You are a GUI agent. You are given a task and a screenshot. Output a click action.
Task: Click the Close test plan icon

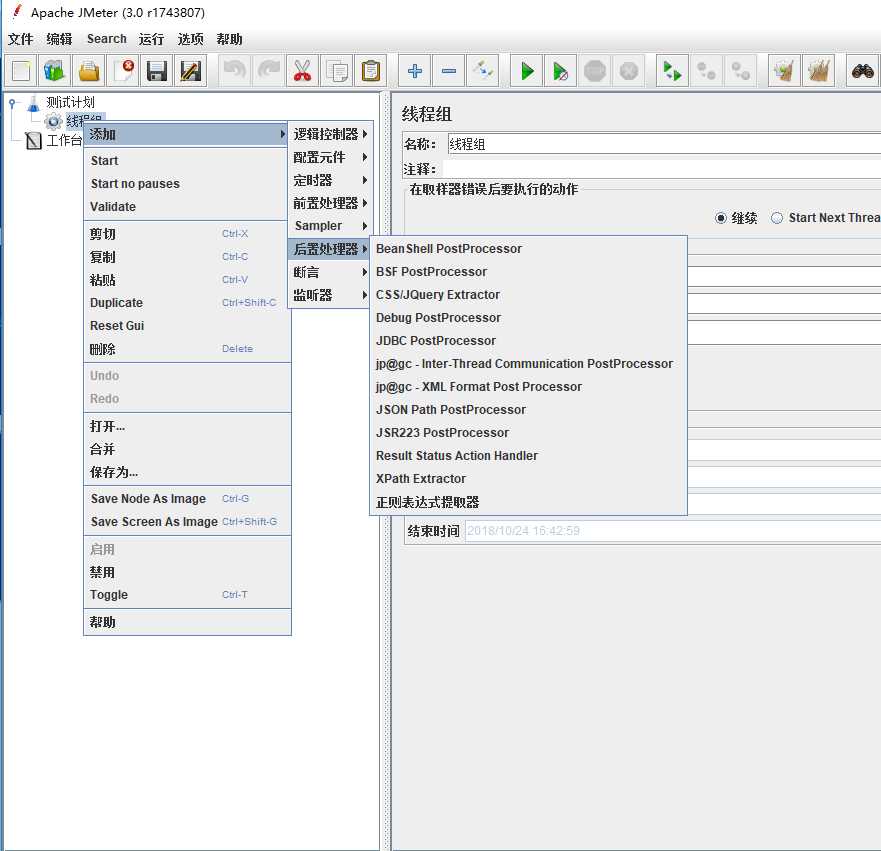click(x=123, y=71)
